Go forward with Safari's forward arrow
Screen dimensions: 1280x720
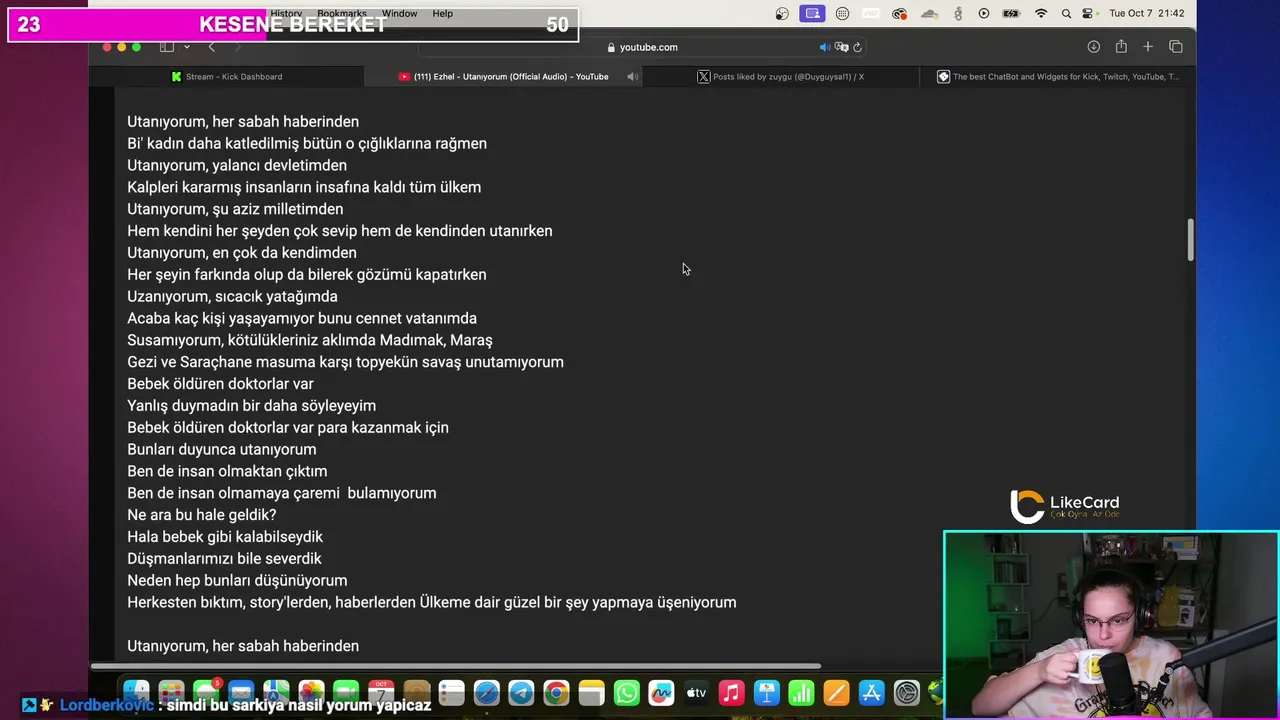tap(237, 47)
